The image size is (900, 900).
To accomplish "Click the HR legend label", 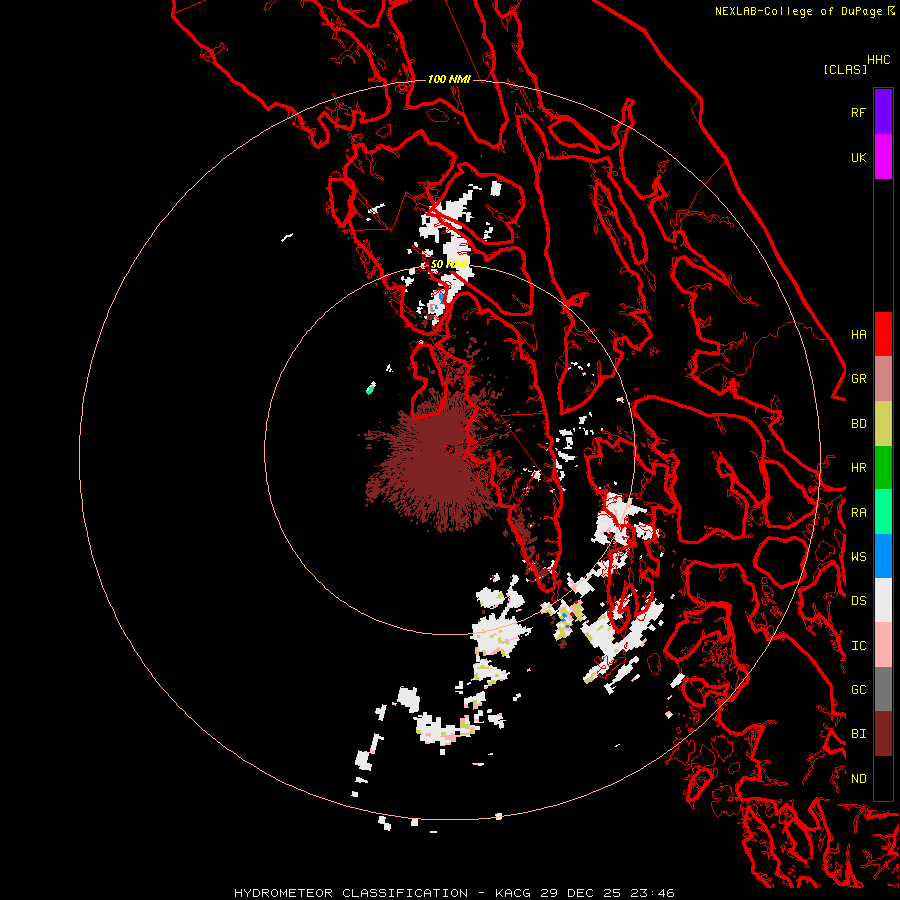I will click(x=858, y=468).
